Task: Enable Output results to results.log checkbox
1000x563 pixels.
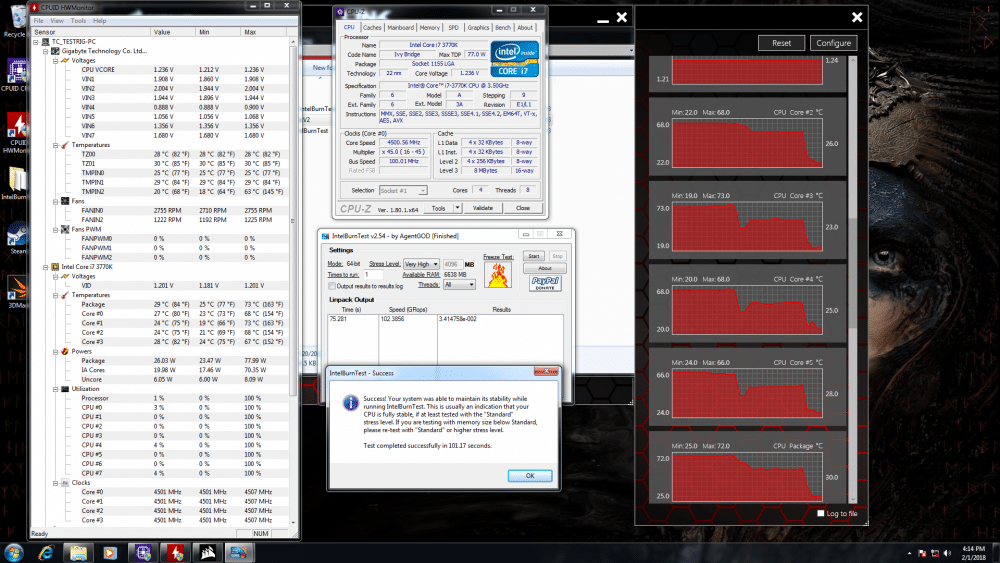Action: tap(332, 286)
